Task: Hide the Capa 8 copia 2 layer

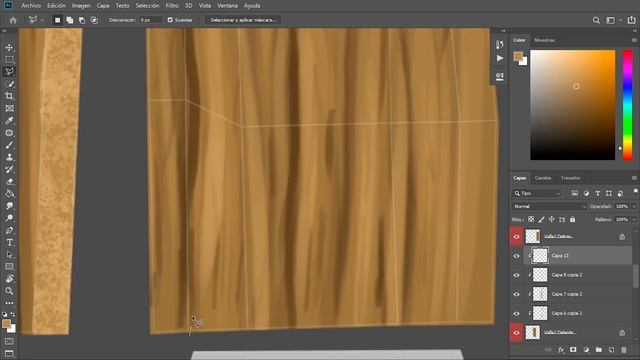Action: (516, 275)
